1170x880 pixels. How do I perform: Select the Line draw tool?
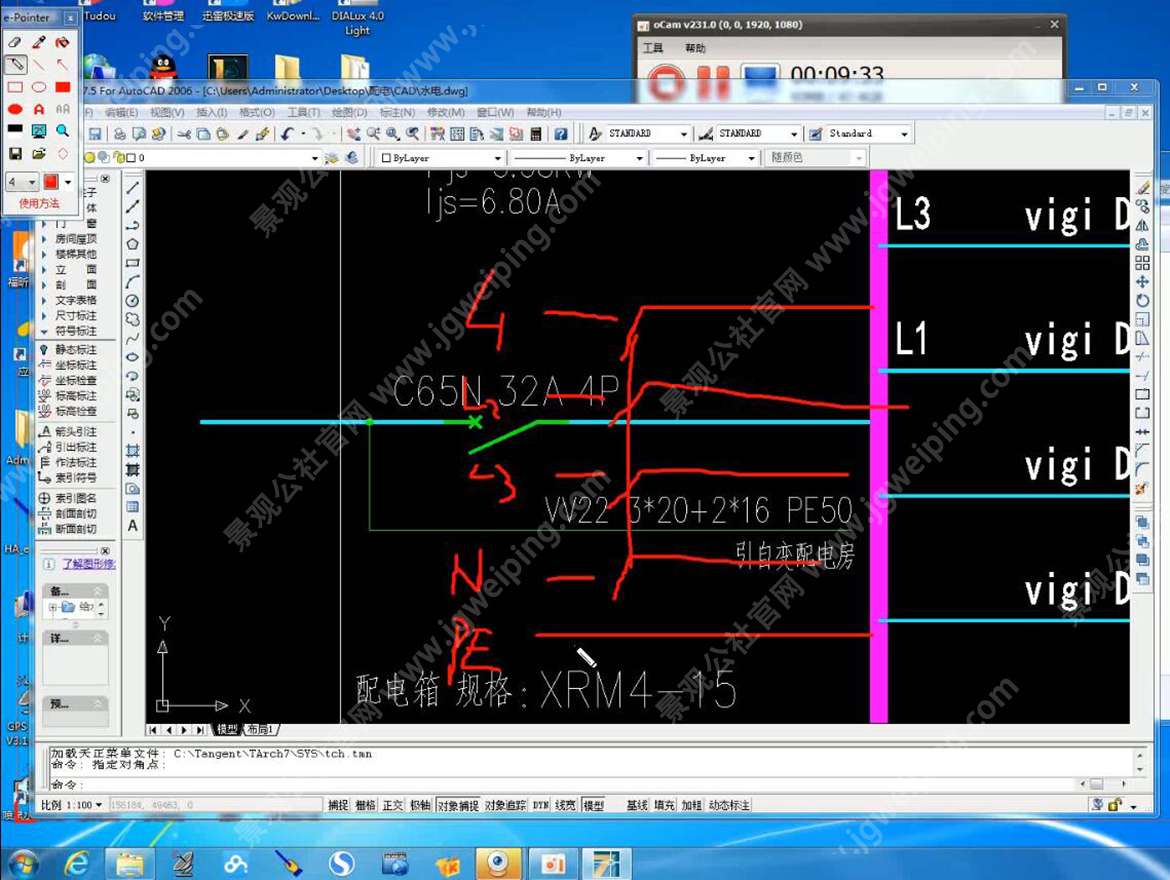pyautogui.click(x=133, y=187)
